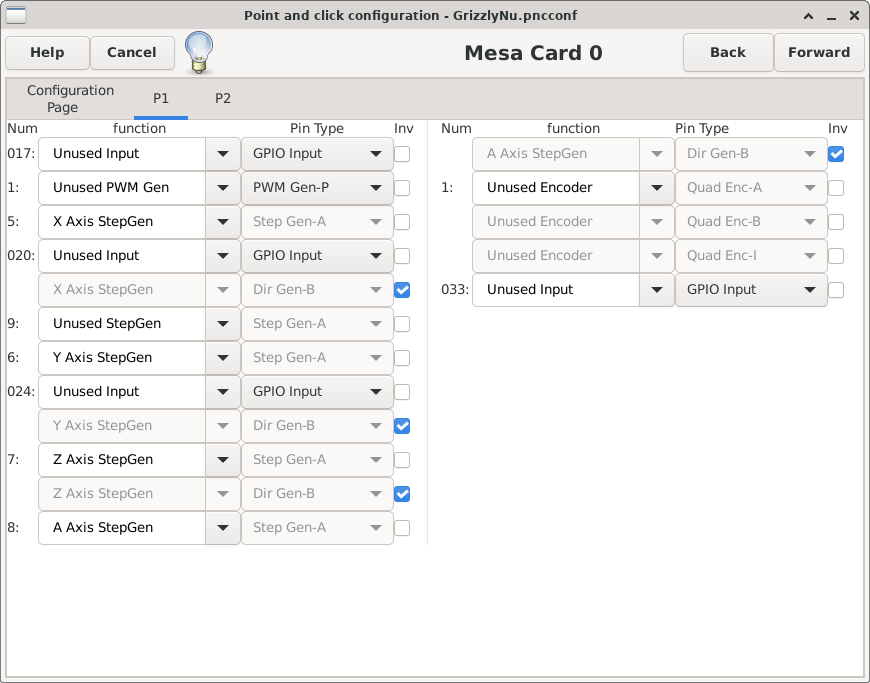This screenshot has width=870, height=683.
Task: Open the Help page
Action: pyautogui.click(x=47, y=53)
